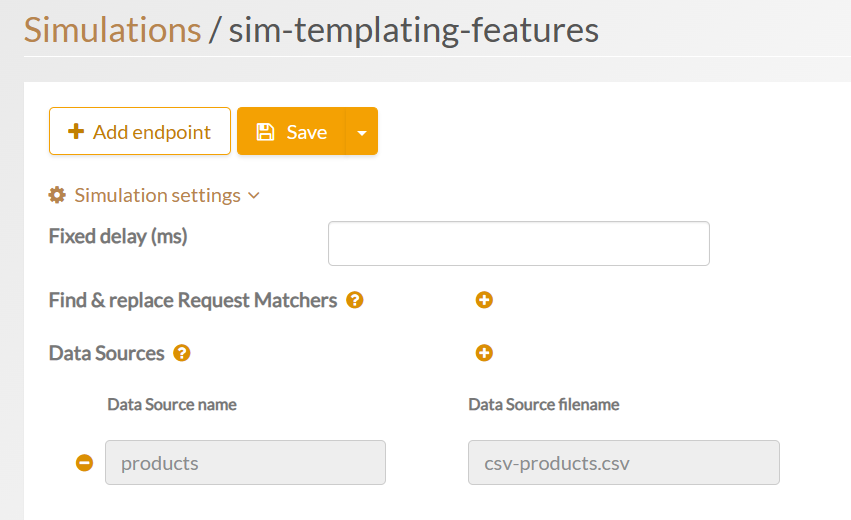Click the Save button label
Image resolution: width=851 pixels, height=520 pixels.
click(306, 132)
